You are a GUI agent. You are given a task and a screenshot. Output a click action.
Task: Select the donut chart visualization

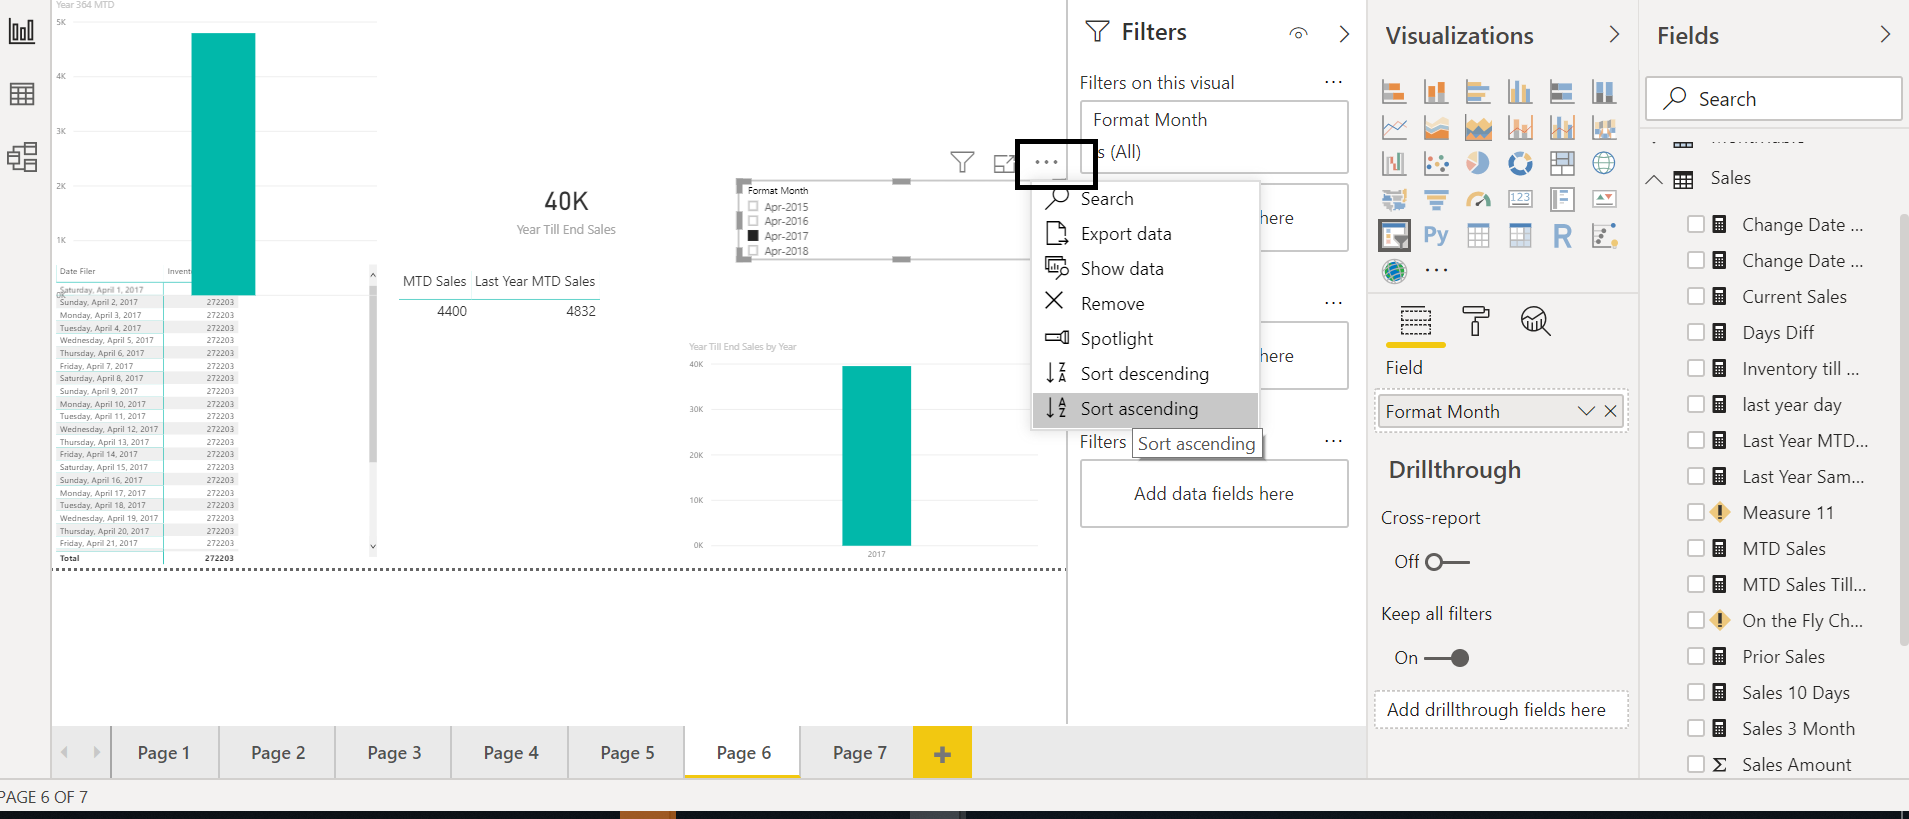click(x=1520, y=163)
